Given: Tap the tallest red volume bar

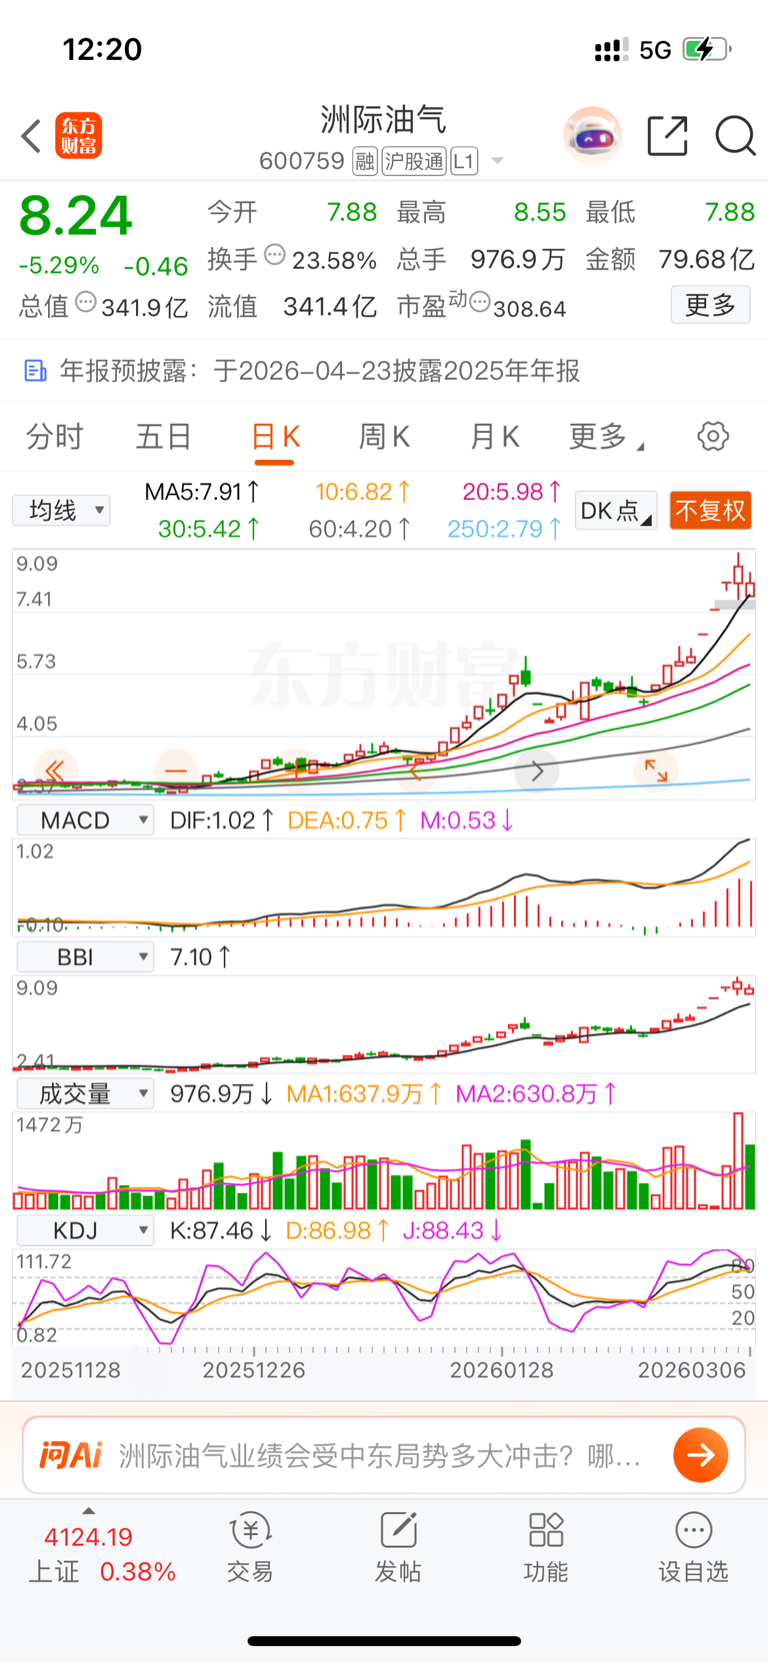Looking at the screenshot, I should (738, 1161).
